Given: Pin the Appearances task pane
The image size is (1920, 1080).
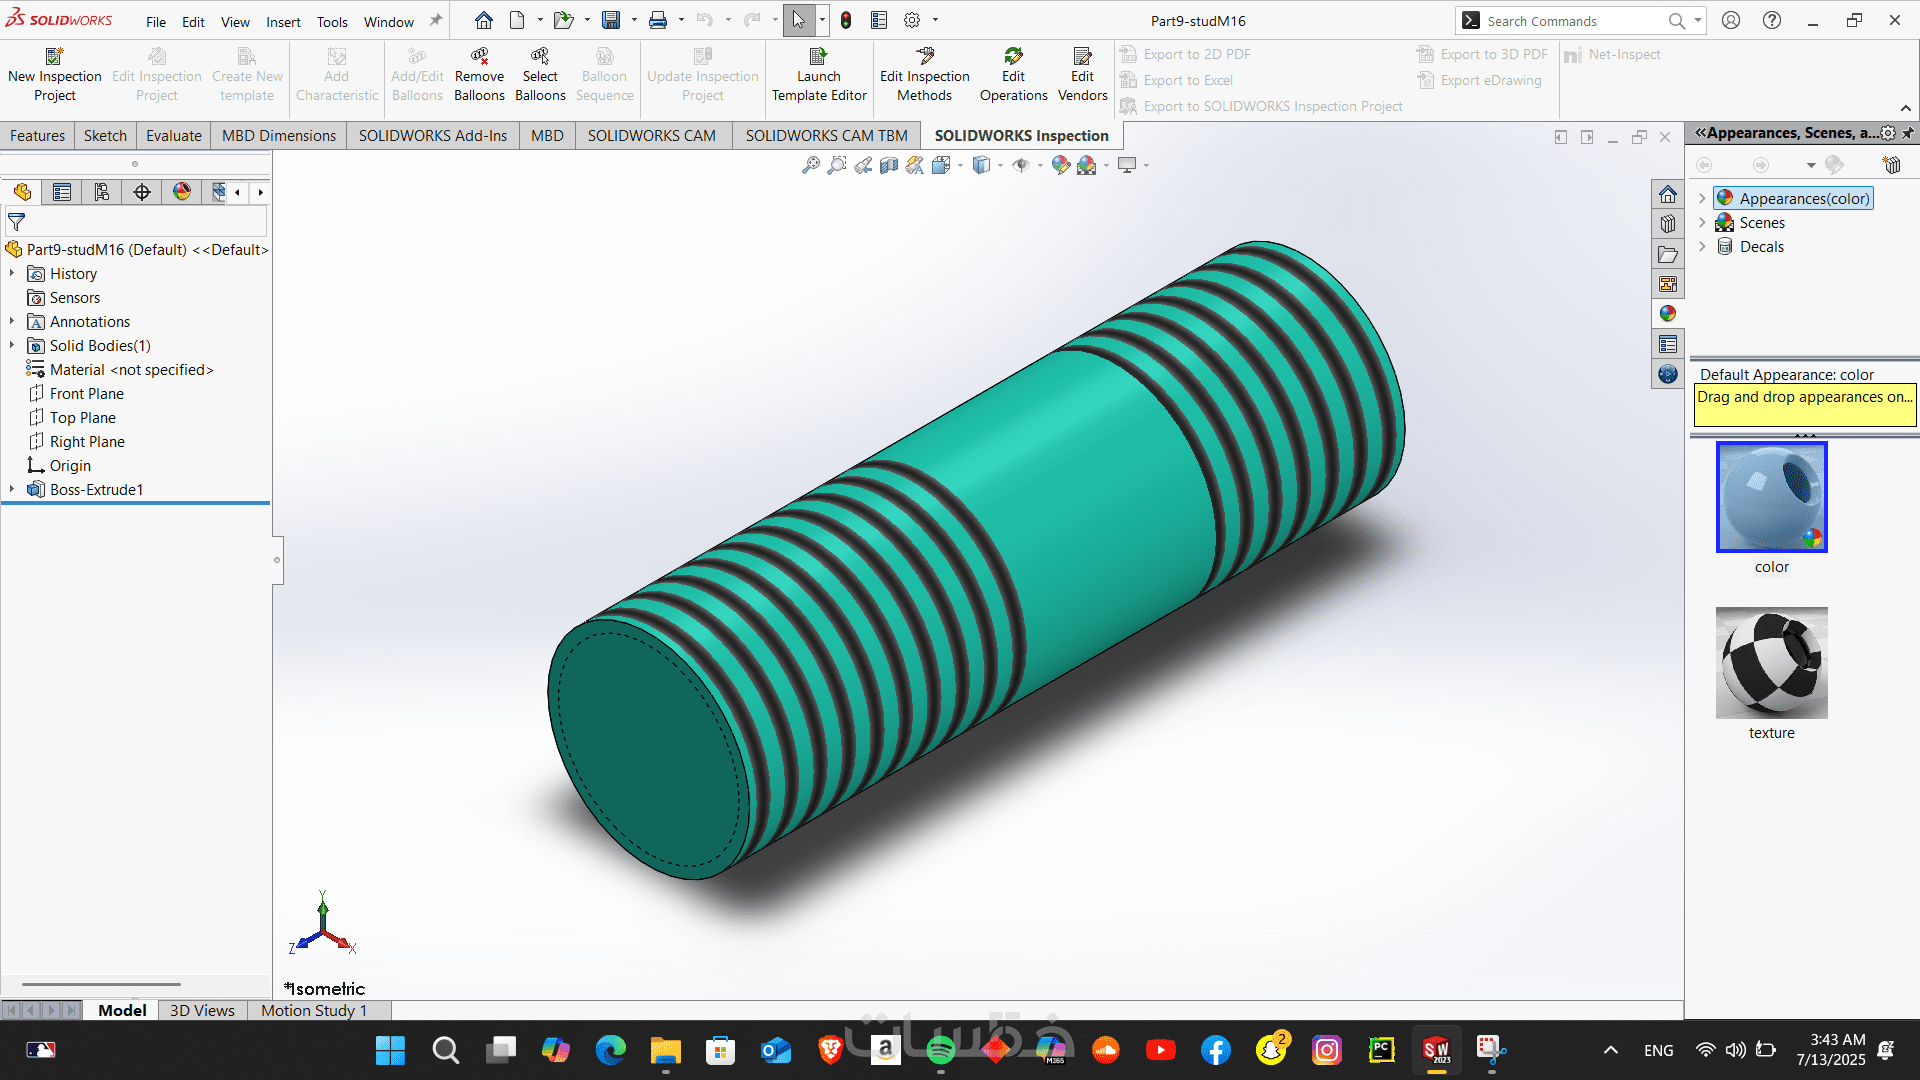Looking at the screenshot, I should tap(1908, 133).
